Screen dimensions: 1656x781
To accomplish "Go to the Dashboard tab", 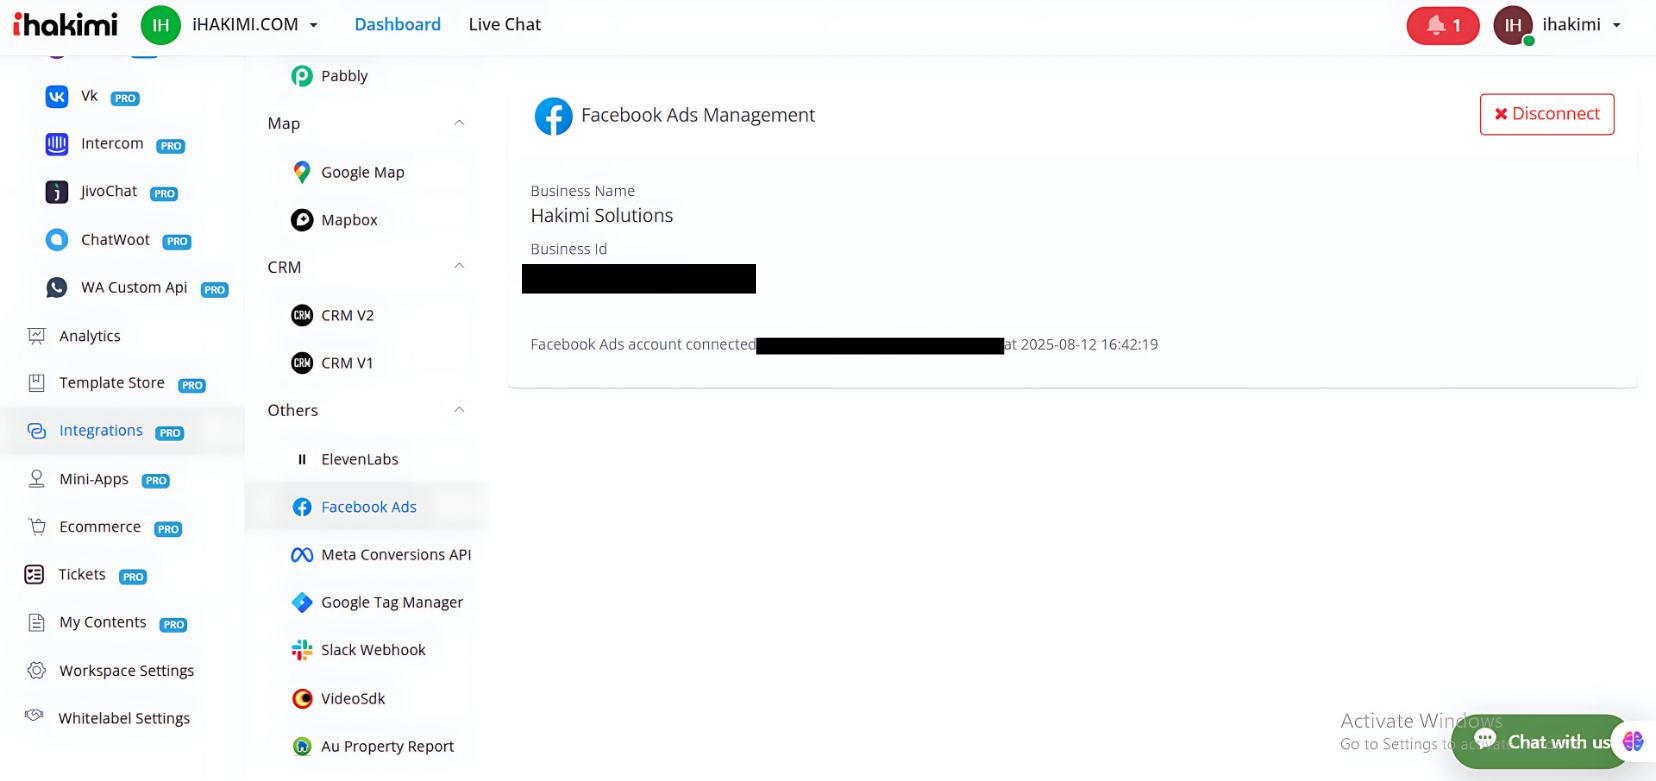I will pyautogui.click(x=397, y=25).
